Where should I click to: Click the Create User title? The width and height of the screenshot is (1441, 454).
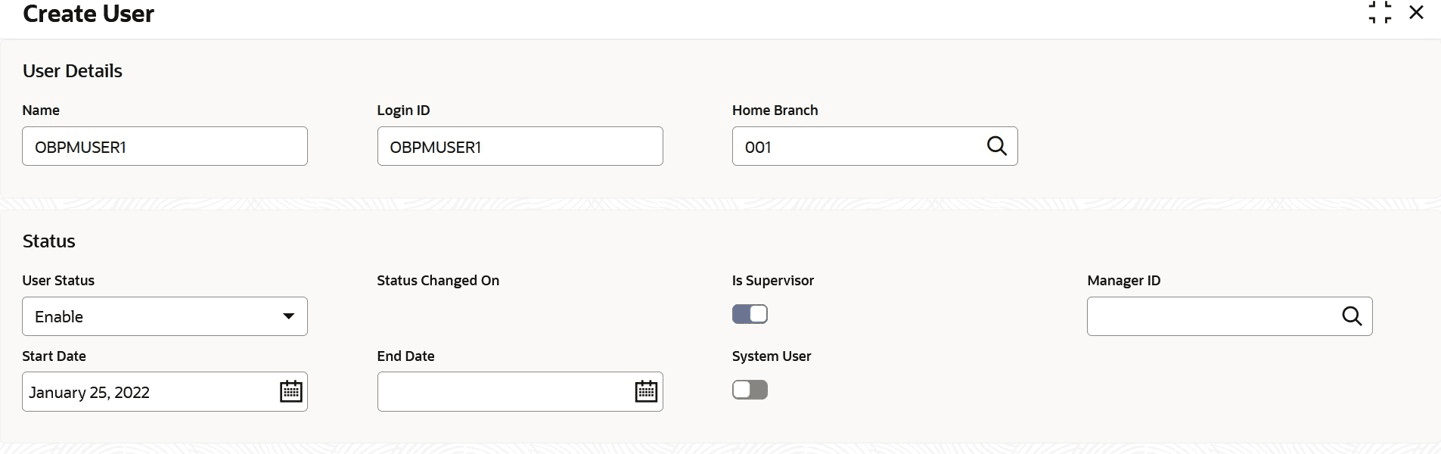(88, 15)
